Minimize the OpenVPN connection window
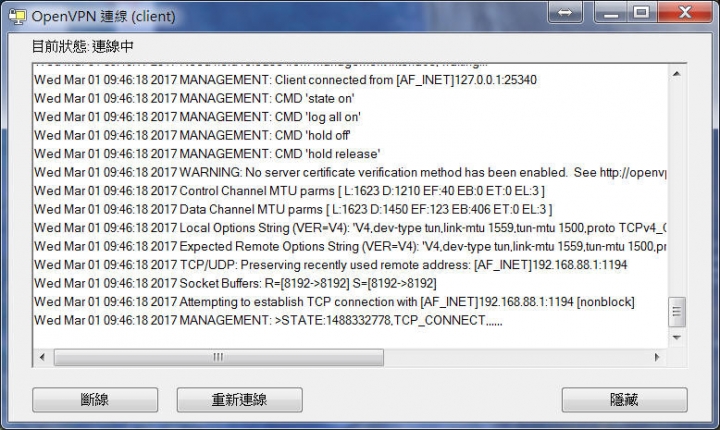Image resolution: width=720 pixels, height=430 pixels. click(611, 12)
